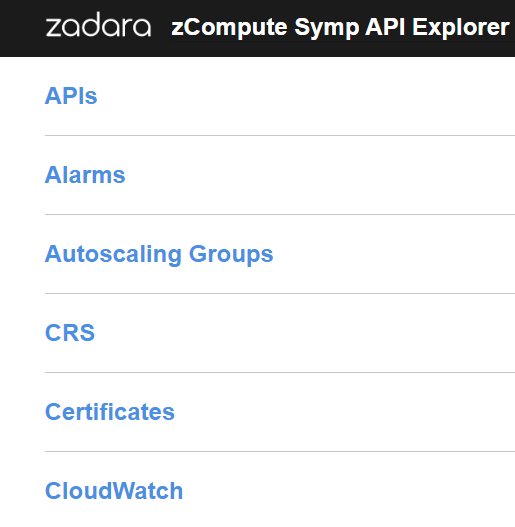Select the Alarms heading text

point(85,175)
